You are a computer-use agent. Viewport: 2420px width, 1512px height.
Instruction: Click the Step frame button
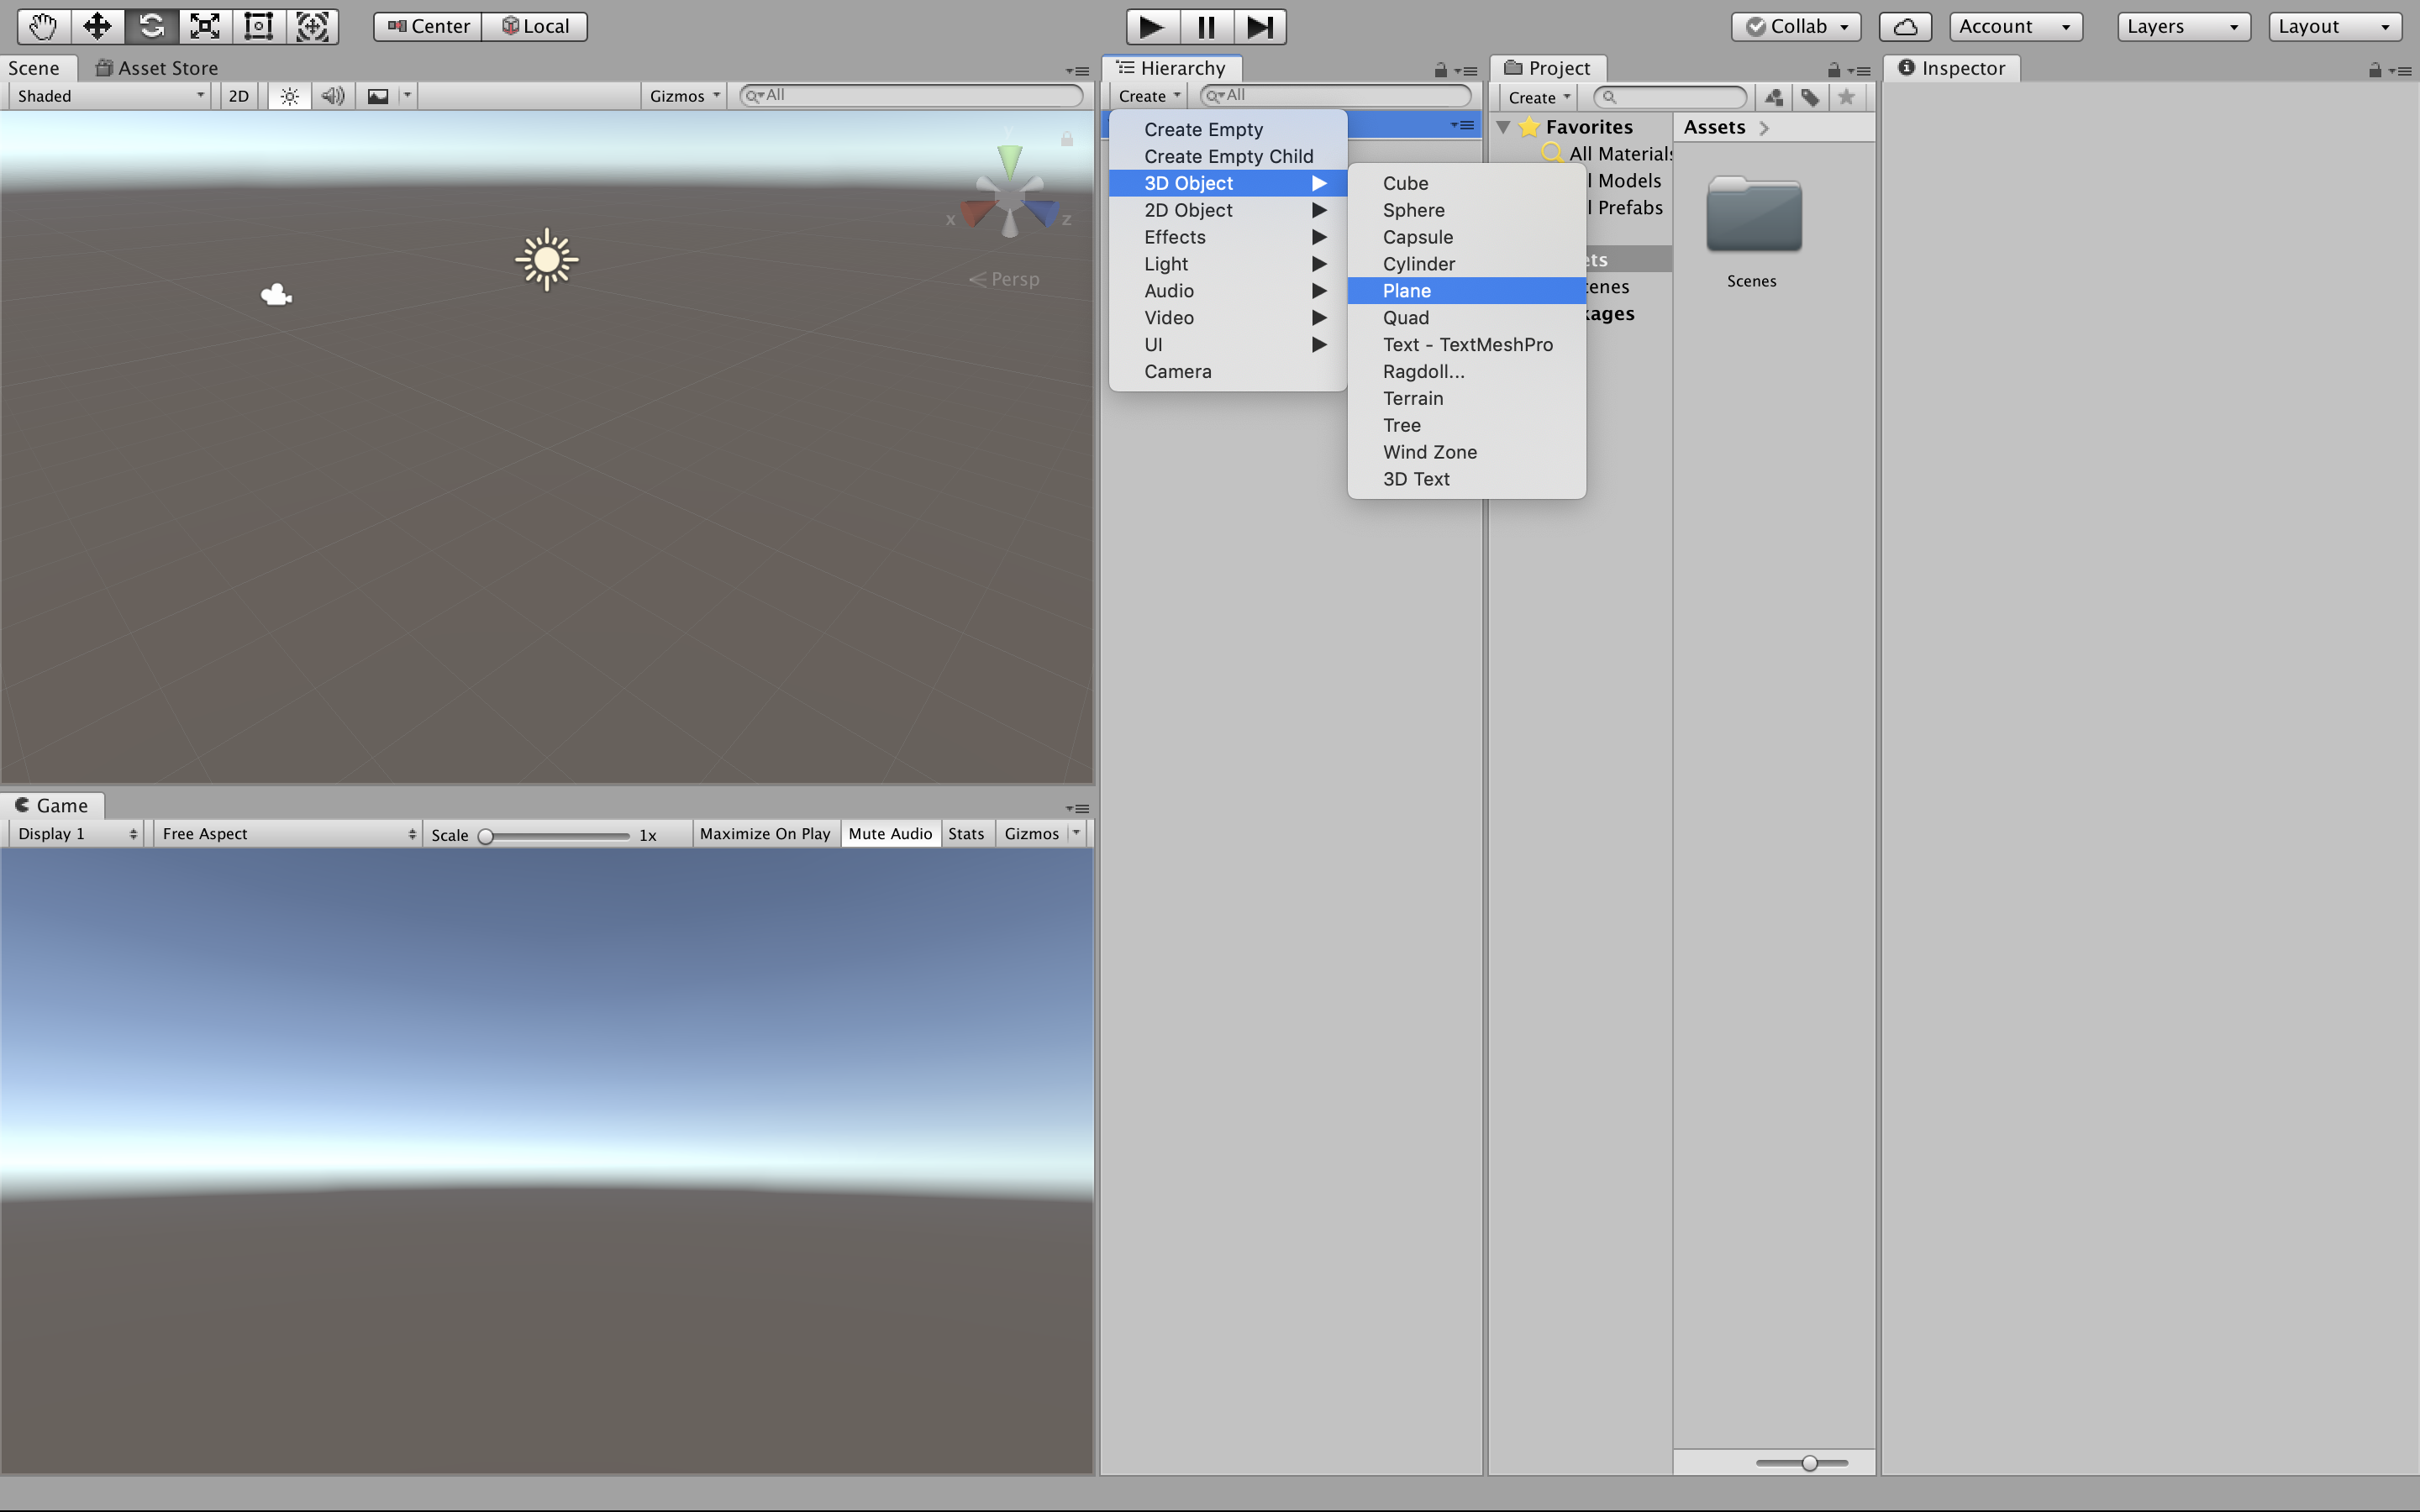tap(1260, 27)
